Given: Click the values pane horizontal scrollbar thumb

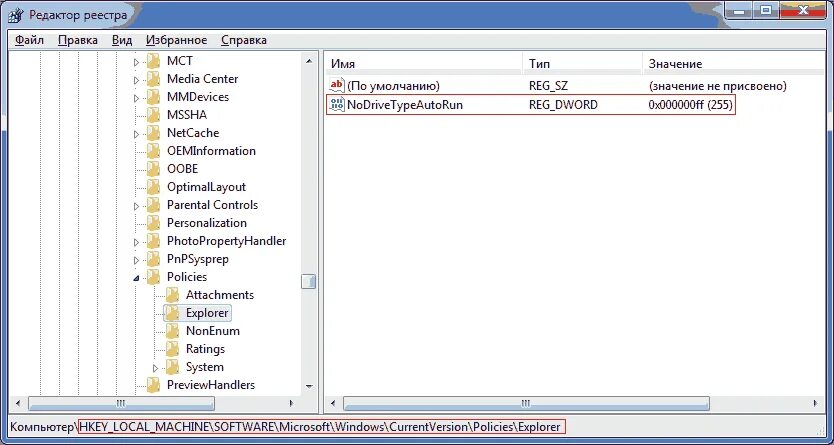Looking at the screenshot, I should click(x=526, y=403).
